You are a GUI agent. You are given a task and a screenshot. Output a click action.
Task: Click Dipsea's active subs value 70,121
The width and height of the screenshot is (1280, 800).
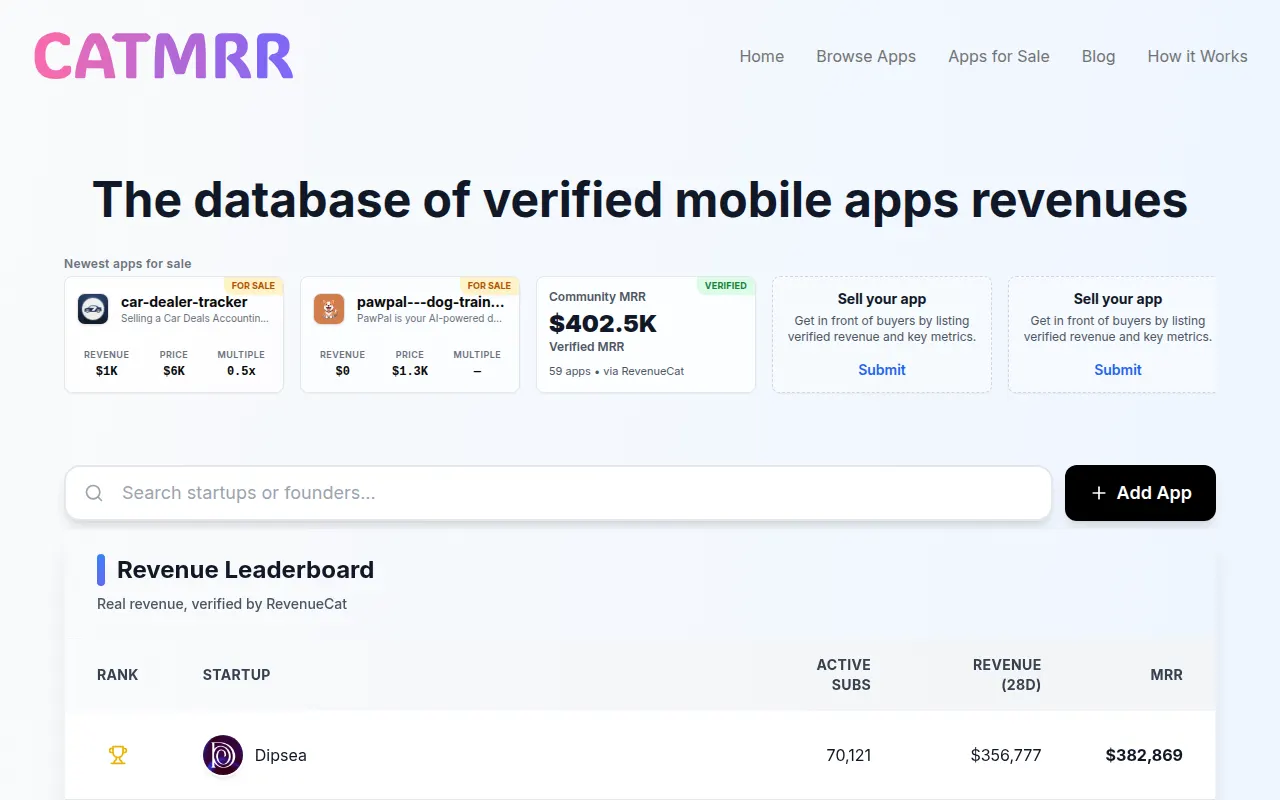pyautogui.click(x=849, y=755)
